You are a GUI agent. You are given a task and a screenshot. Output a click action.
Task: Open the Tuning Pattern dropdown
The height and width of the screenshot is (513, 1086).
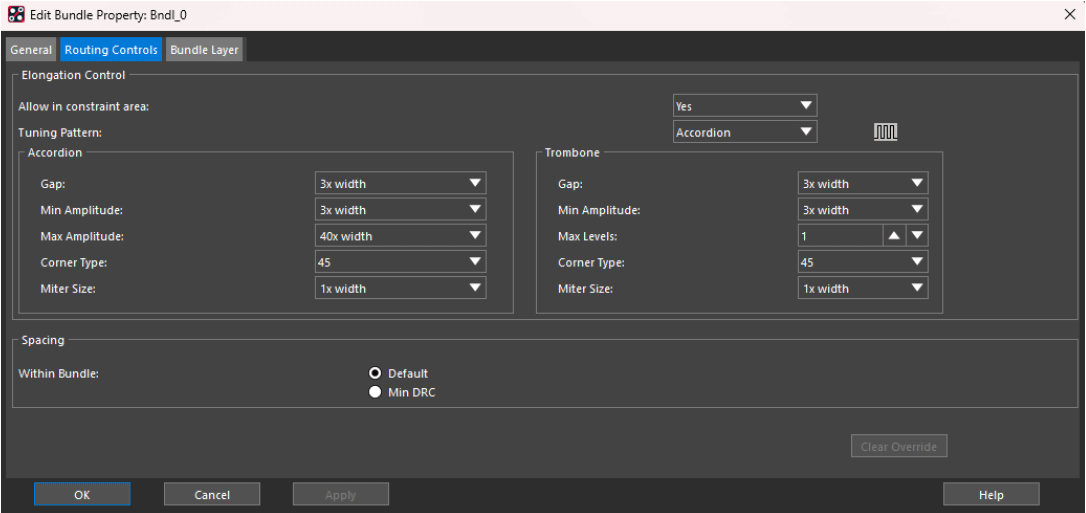745,132
